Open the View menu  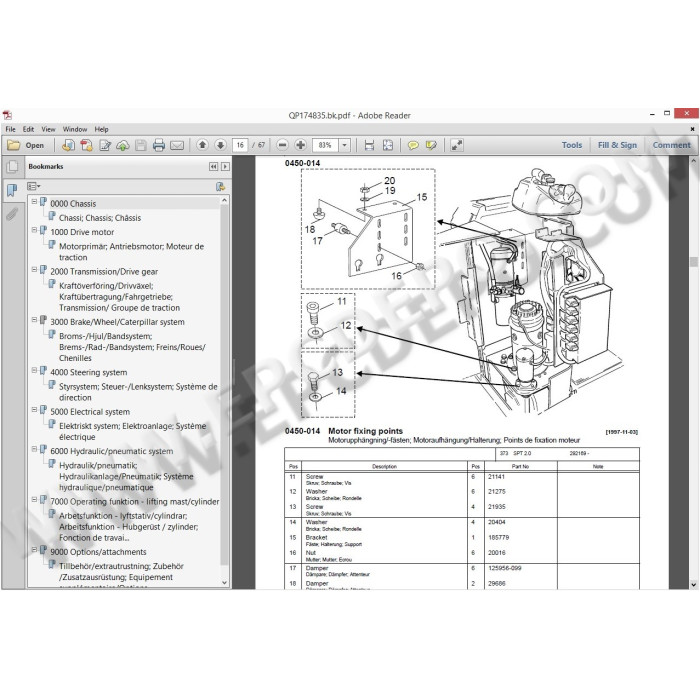48,129
